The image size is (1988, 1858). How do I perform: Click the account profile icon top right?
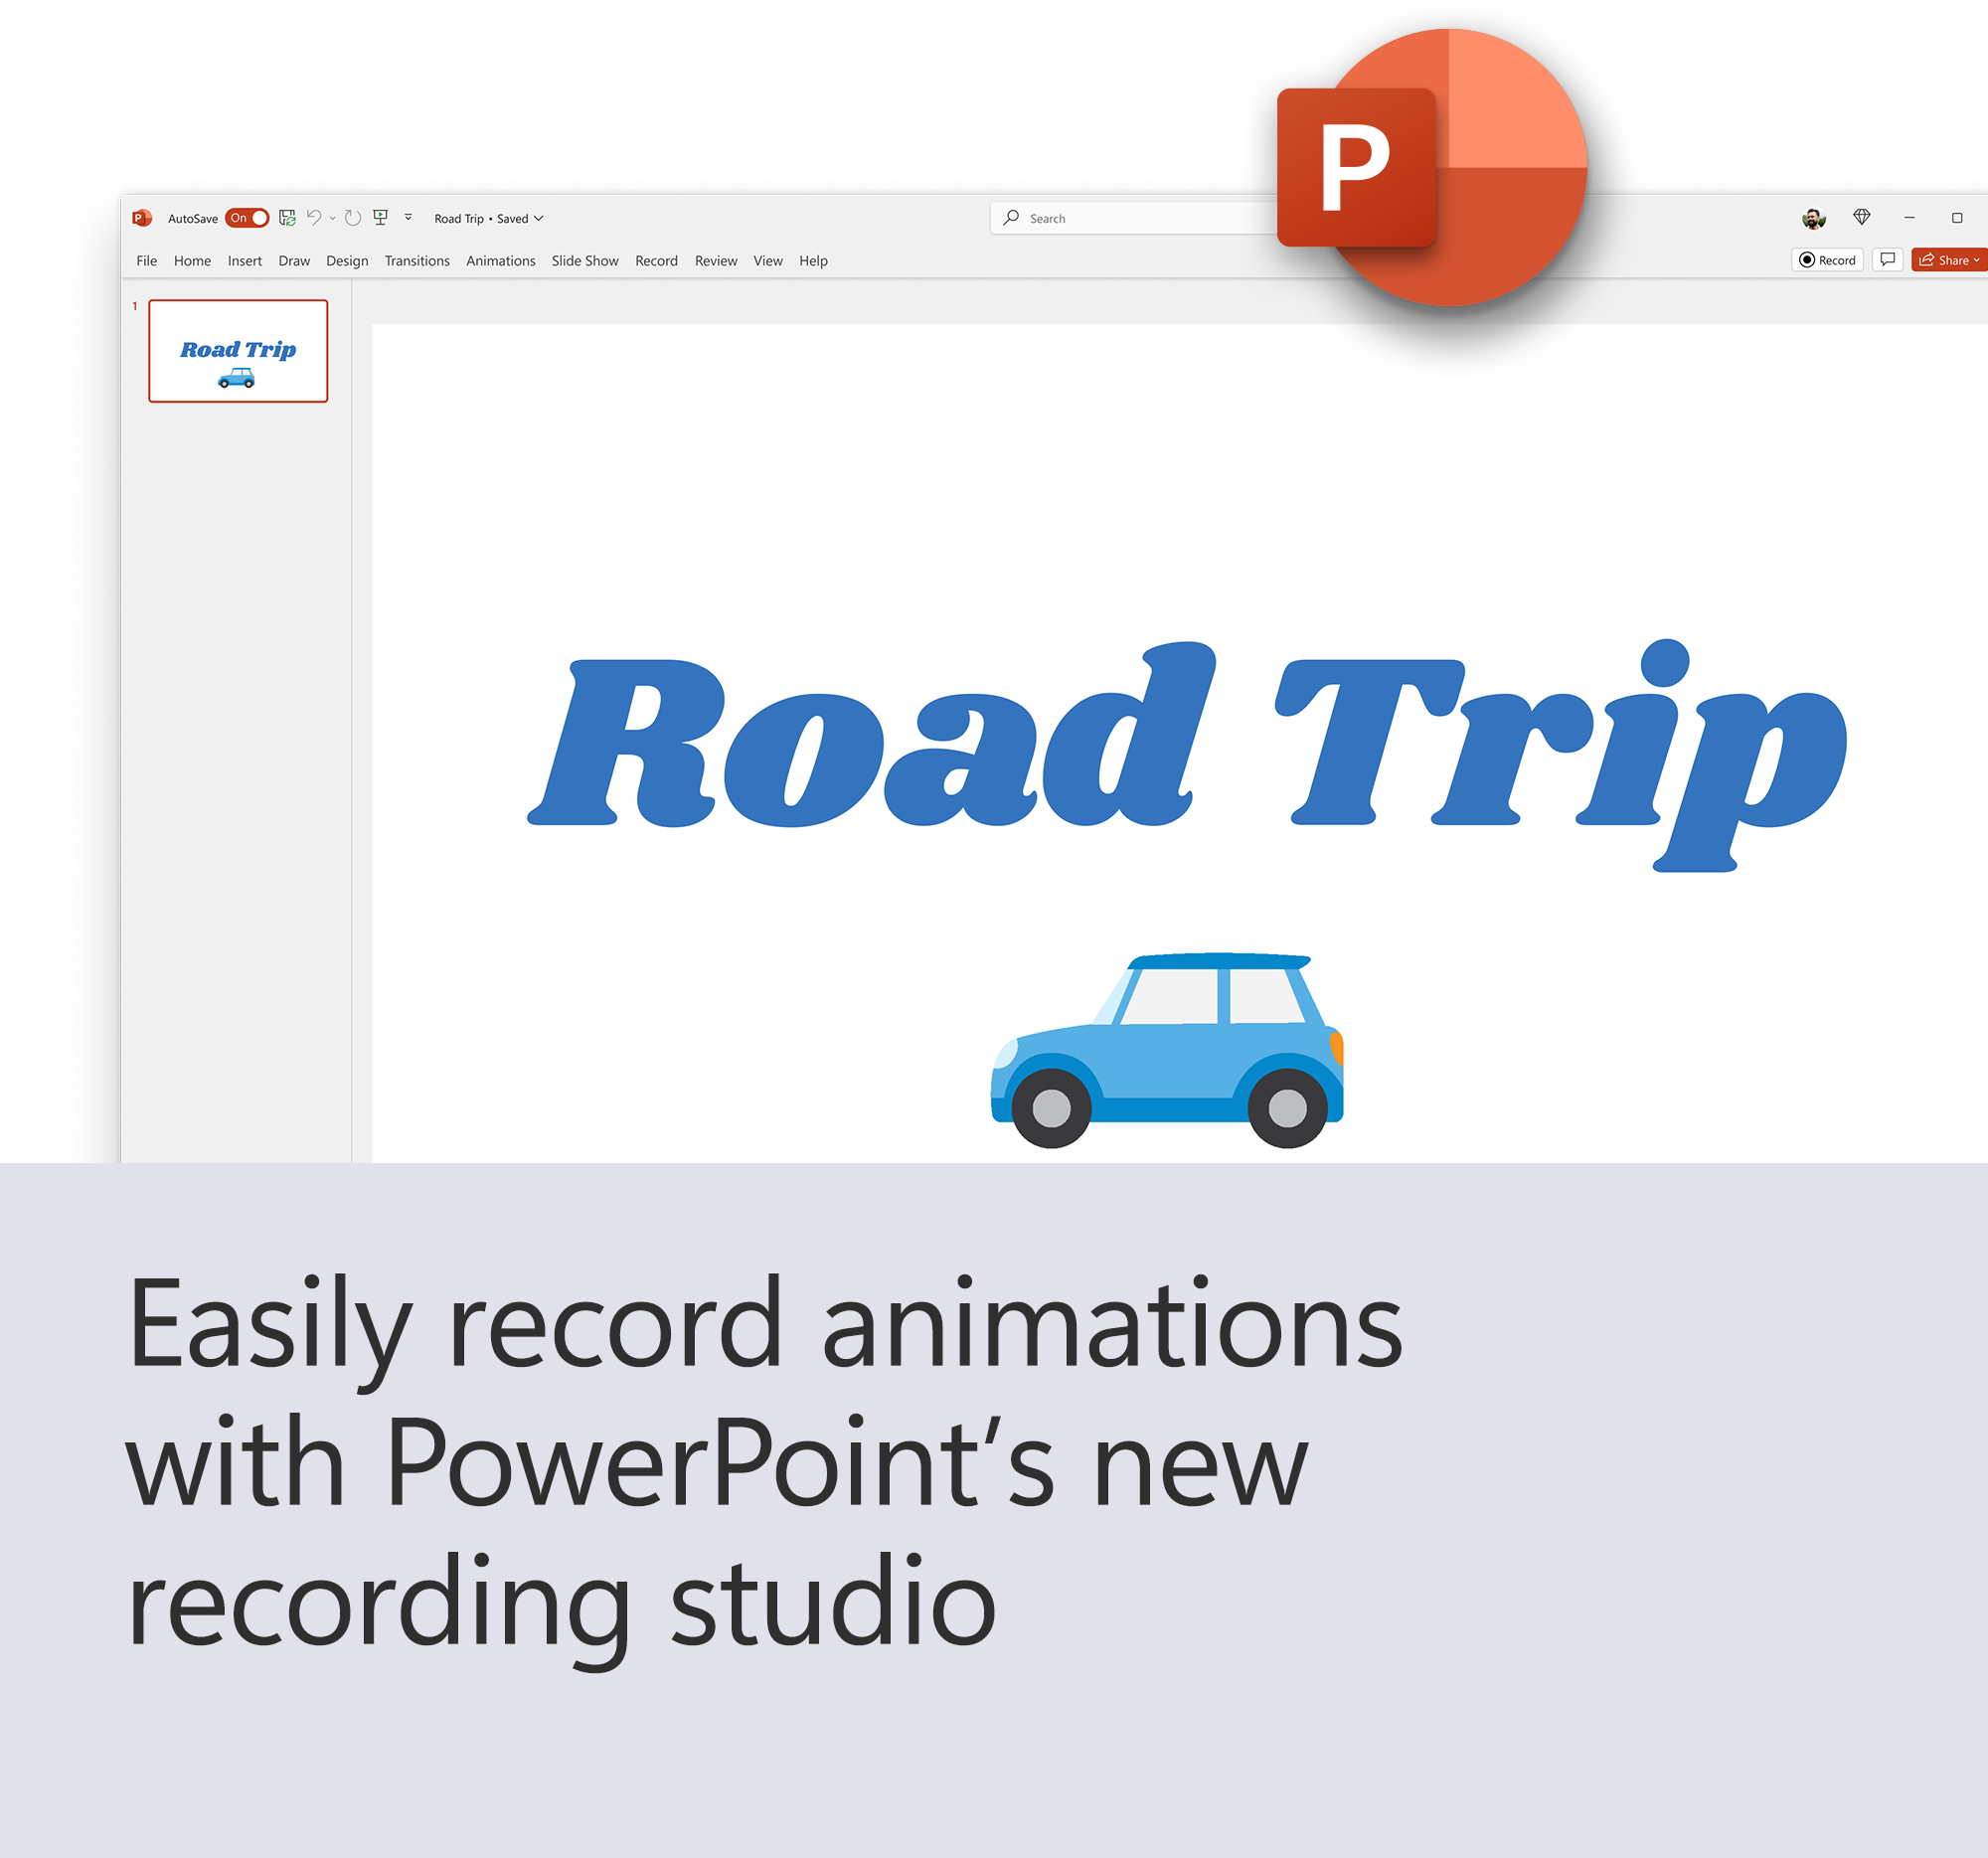(x=1810, y=219)
